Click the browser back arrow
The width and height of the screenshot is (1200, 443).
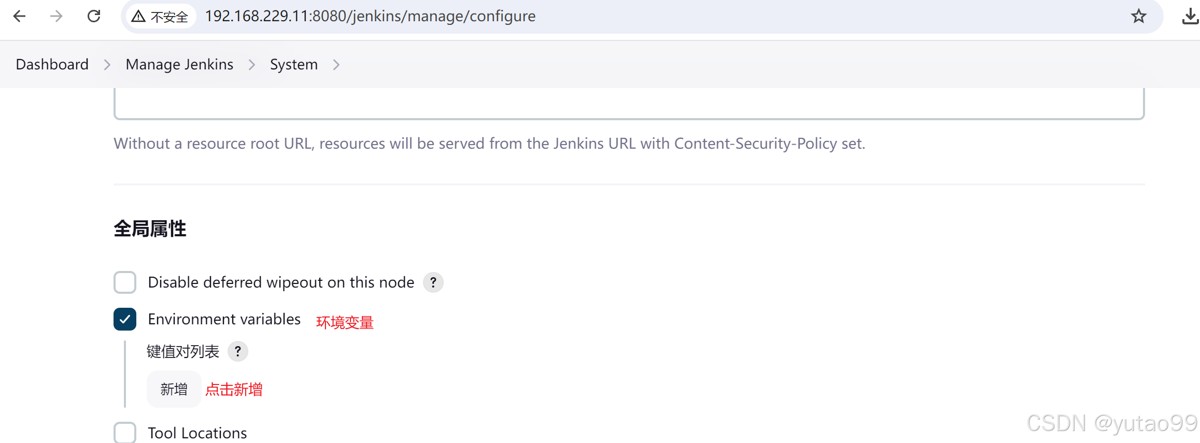19,16
